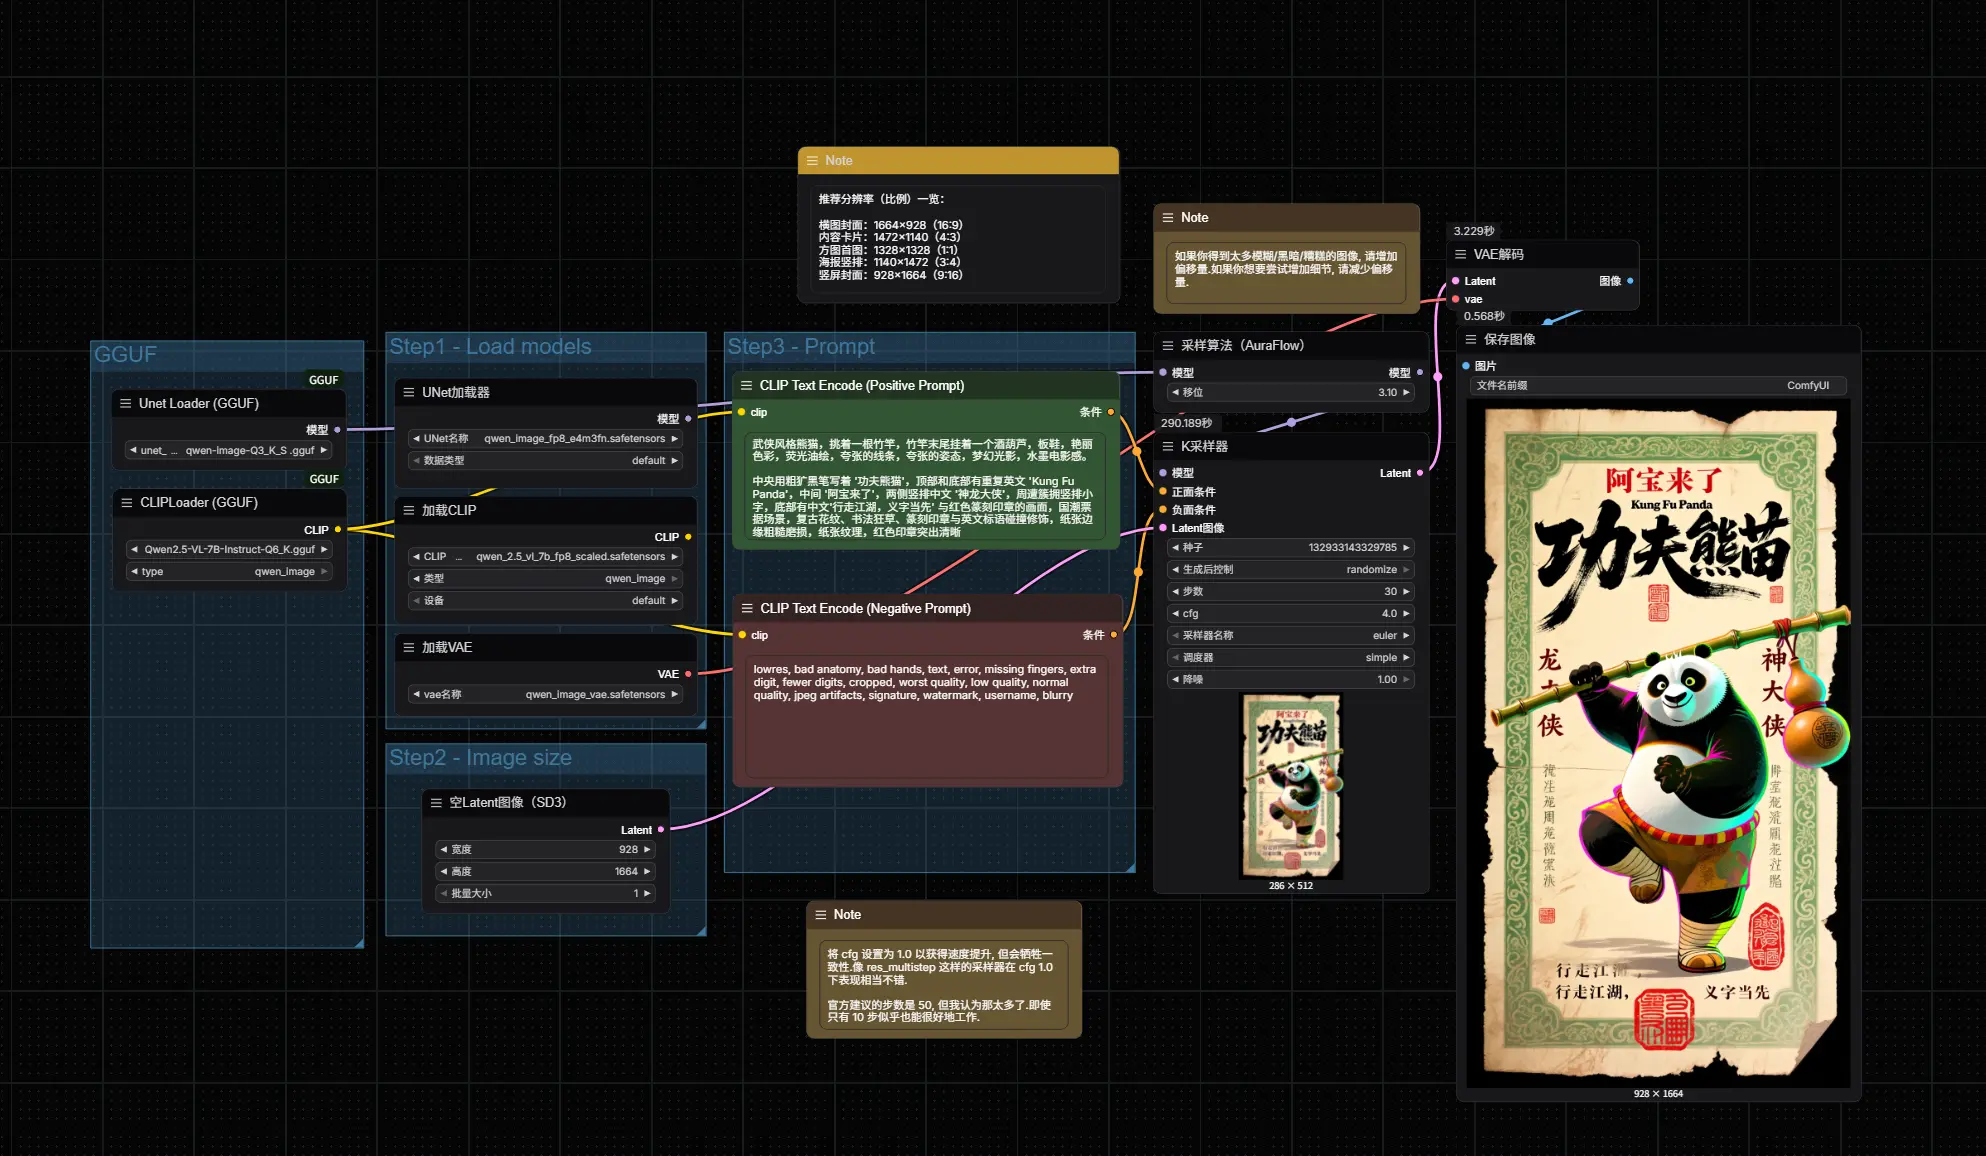
Task: Decrease 宽度 value with the left arrow
Action: pos(444,849)
